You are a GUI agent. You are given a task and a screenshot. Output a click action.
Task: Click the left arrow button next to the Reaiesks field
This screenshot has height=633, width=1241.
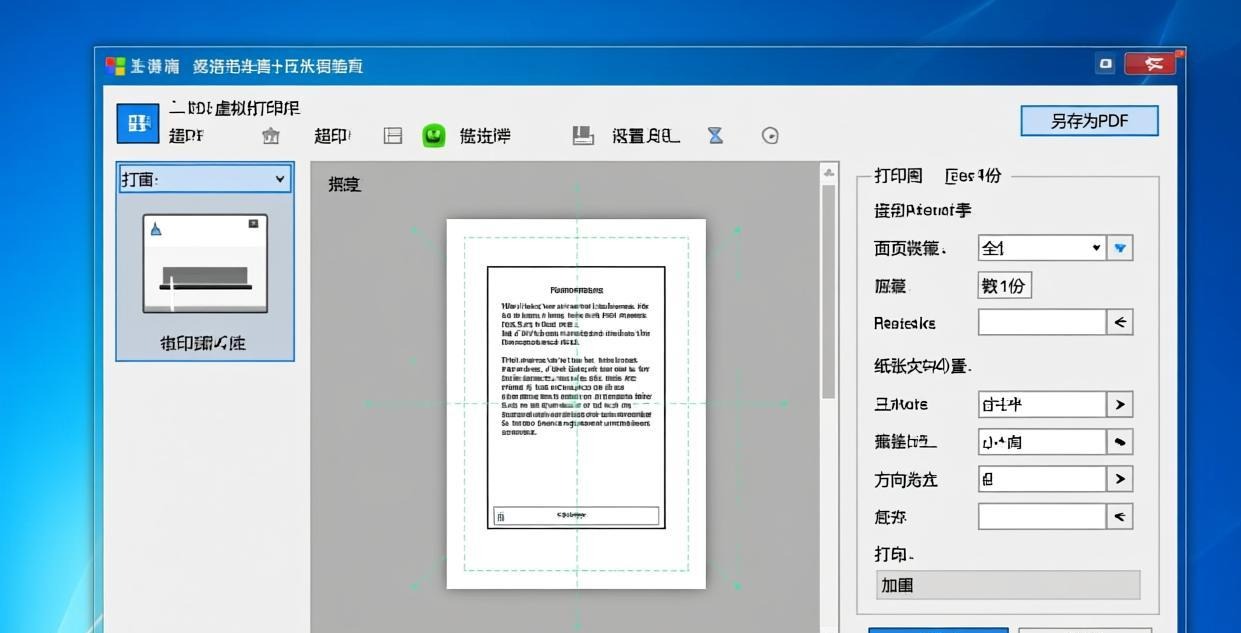(1120, 322)
